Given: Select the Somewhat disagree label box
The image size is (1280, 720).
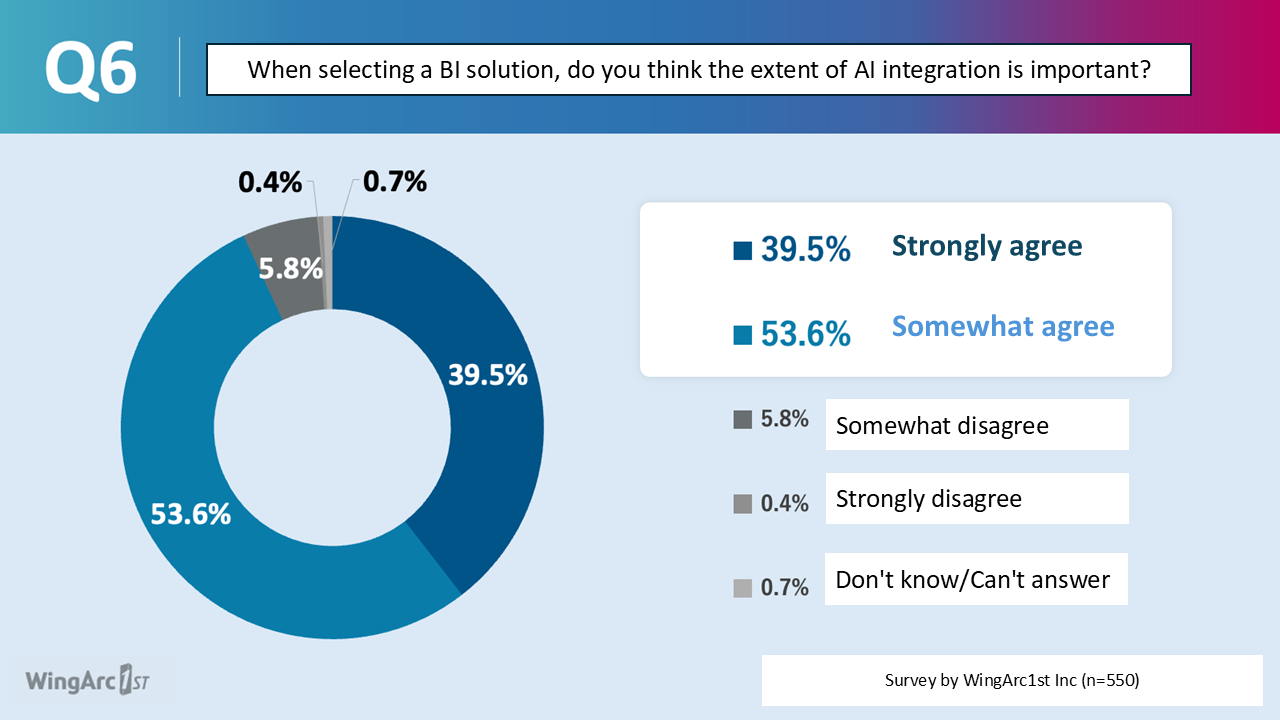Looking at the screenshot, I should (x=977, y=425).
